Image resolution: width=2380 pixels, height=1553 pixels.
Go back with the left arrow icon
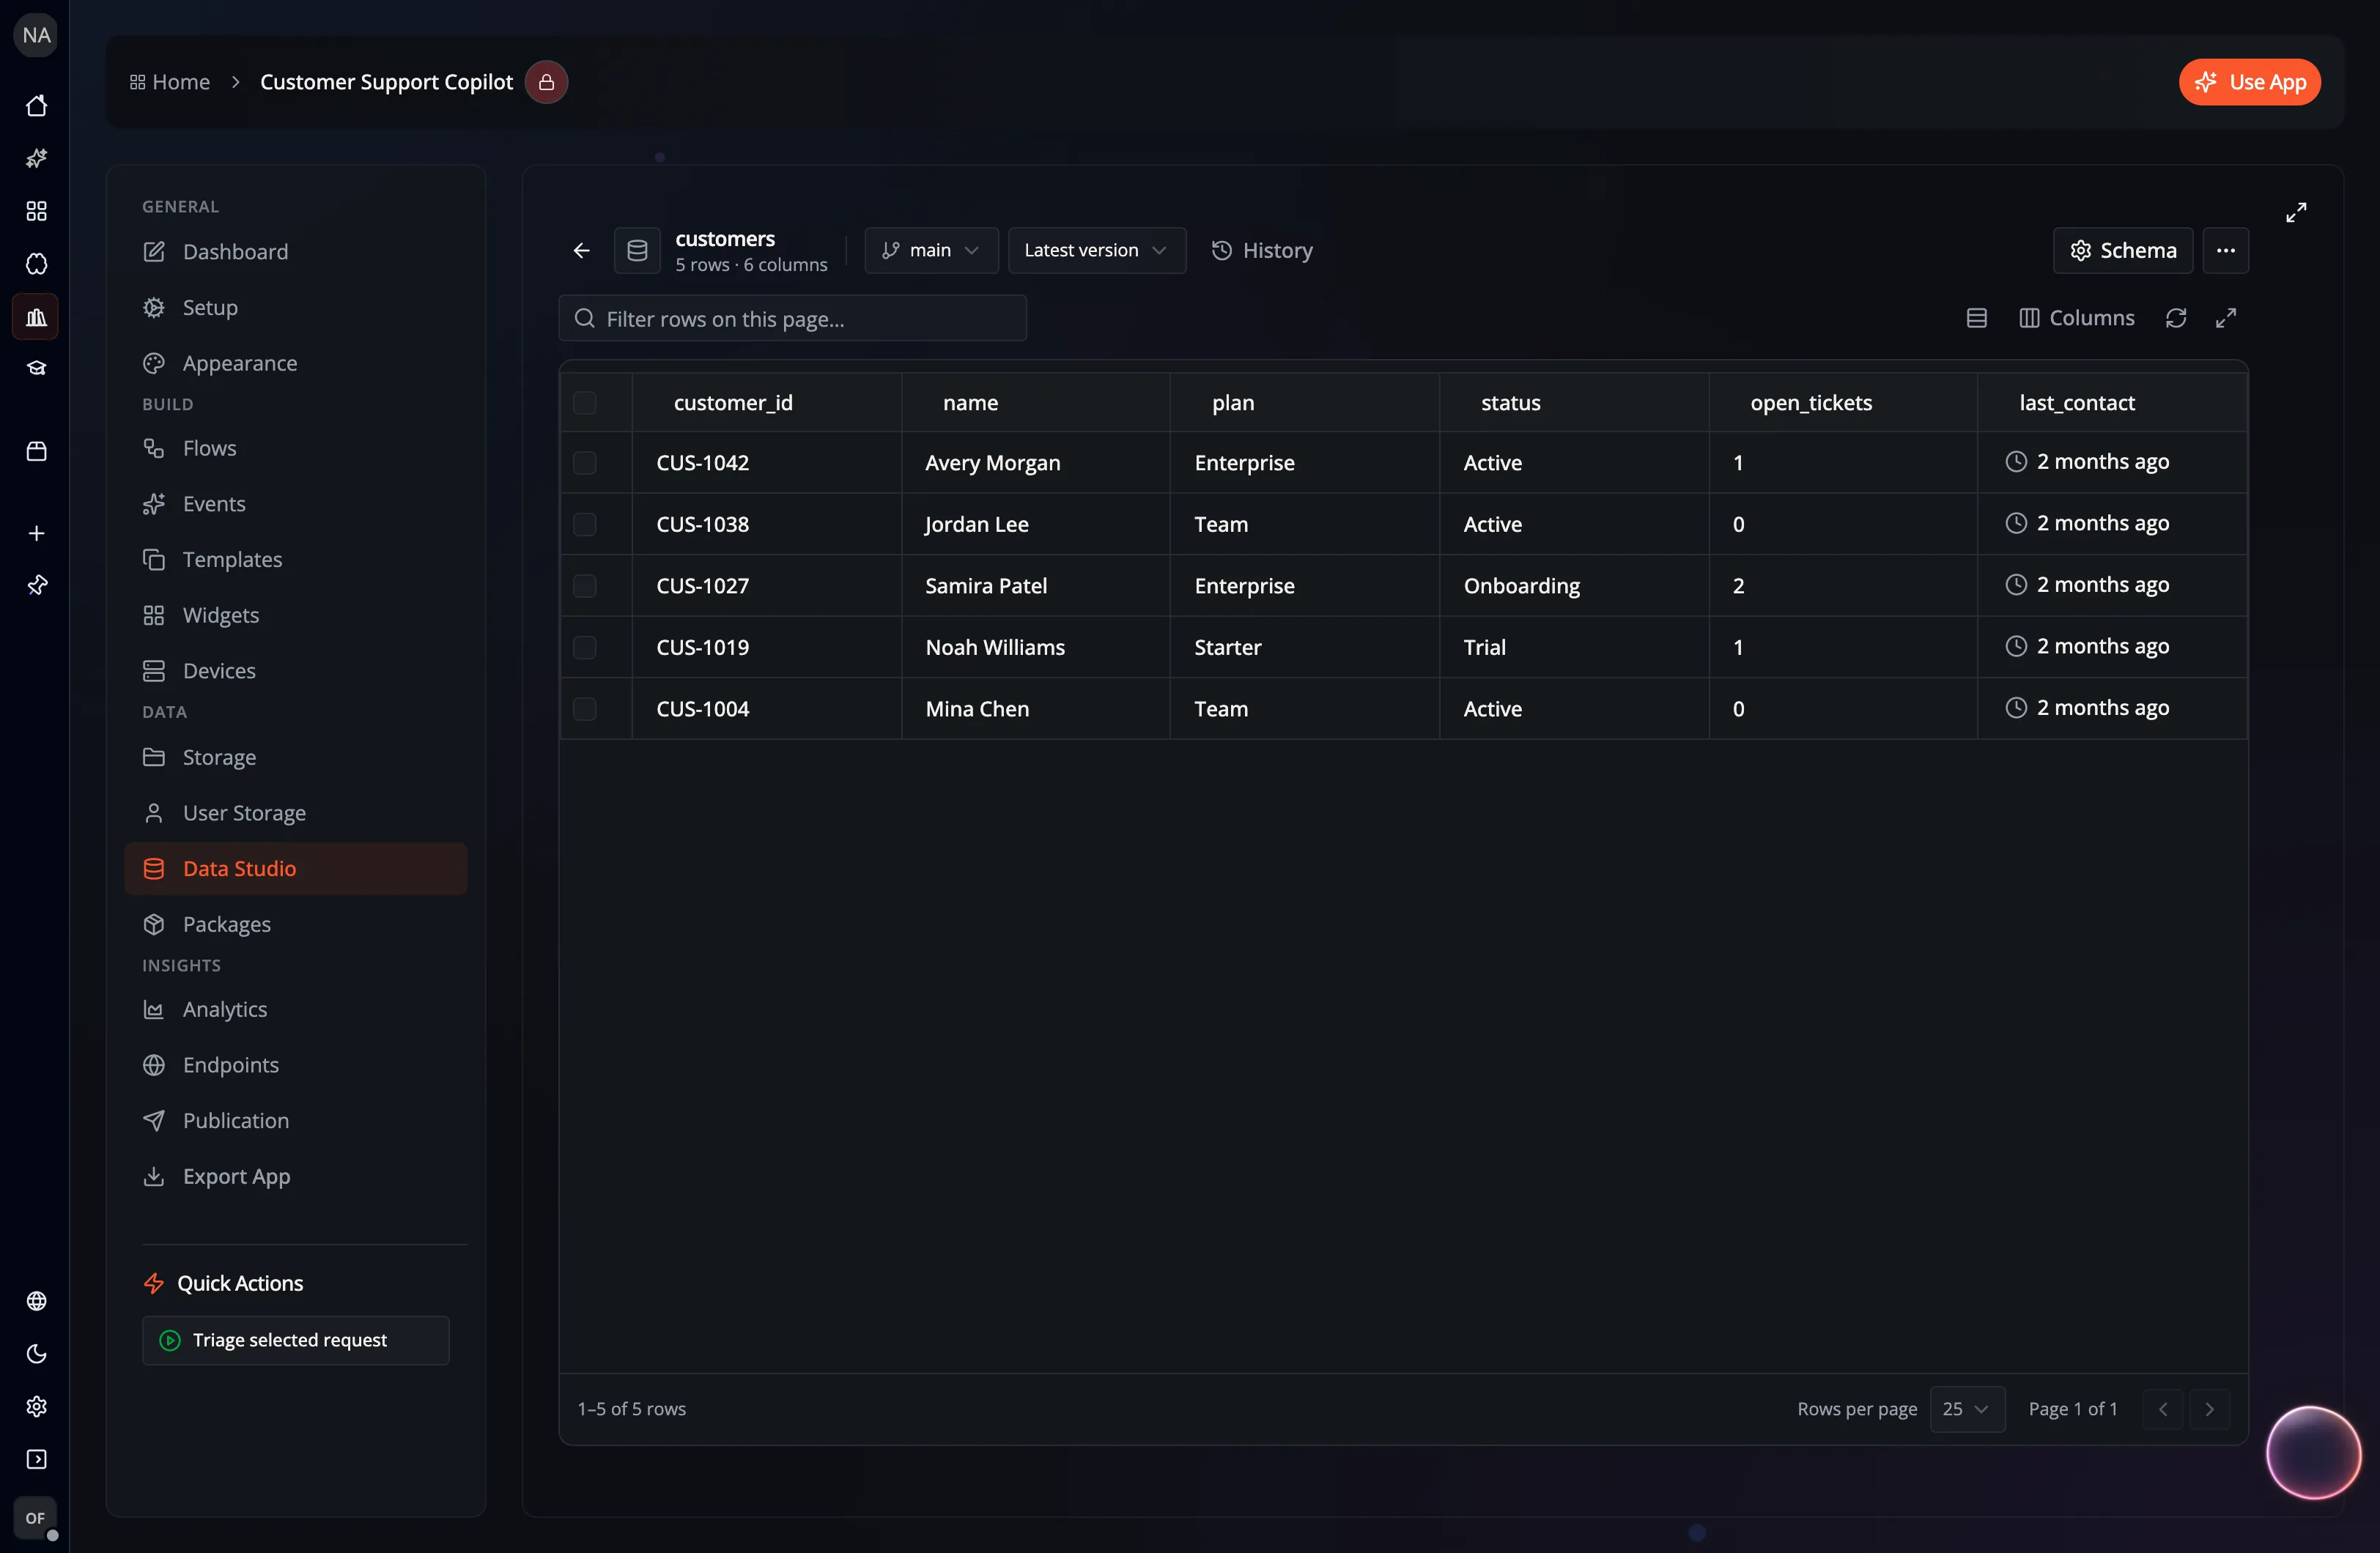[581, 250]
